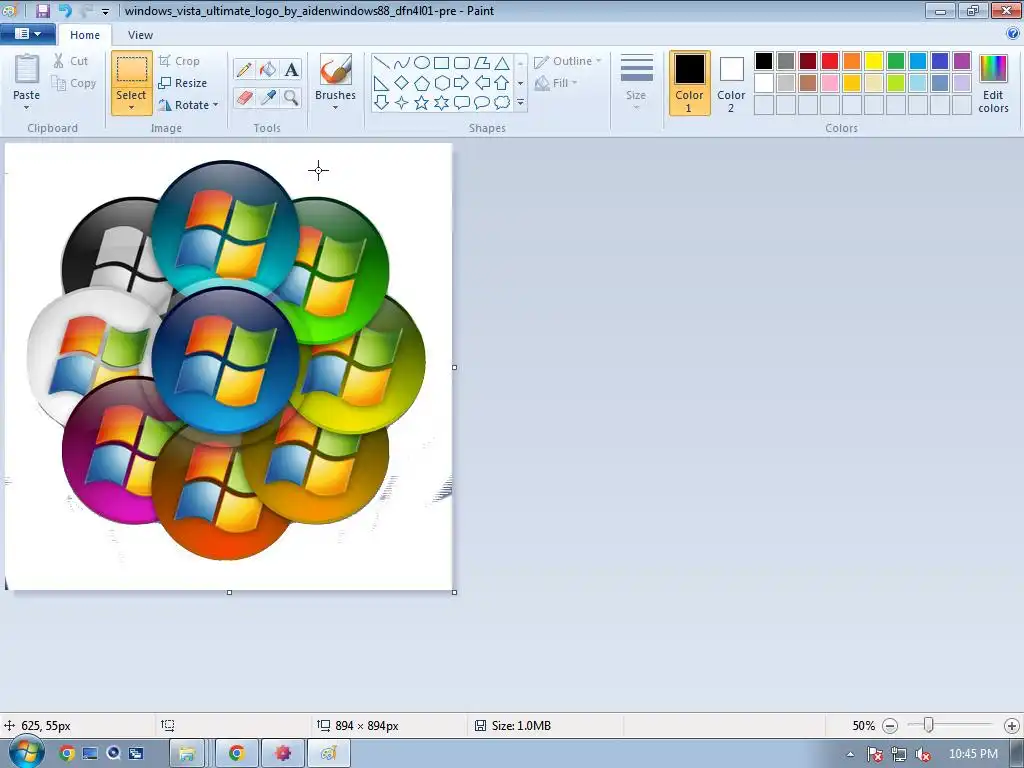Open the Select options dropdown arrow
1024x768 pixels.
[131, 108]
